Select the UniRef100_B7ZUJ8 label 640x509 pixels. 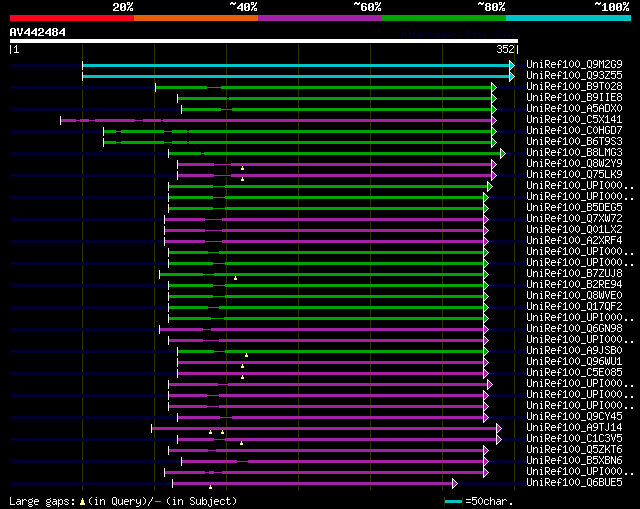[x=574, y=273]
